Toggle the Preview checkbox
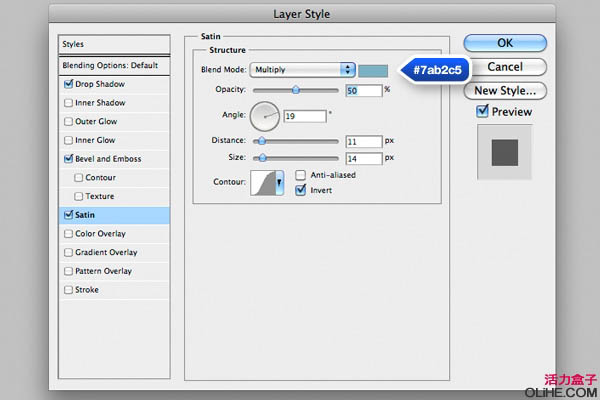Screen dimensions: 600x400 [x=482, y=112]
